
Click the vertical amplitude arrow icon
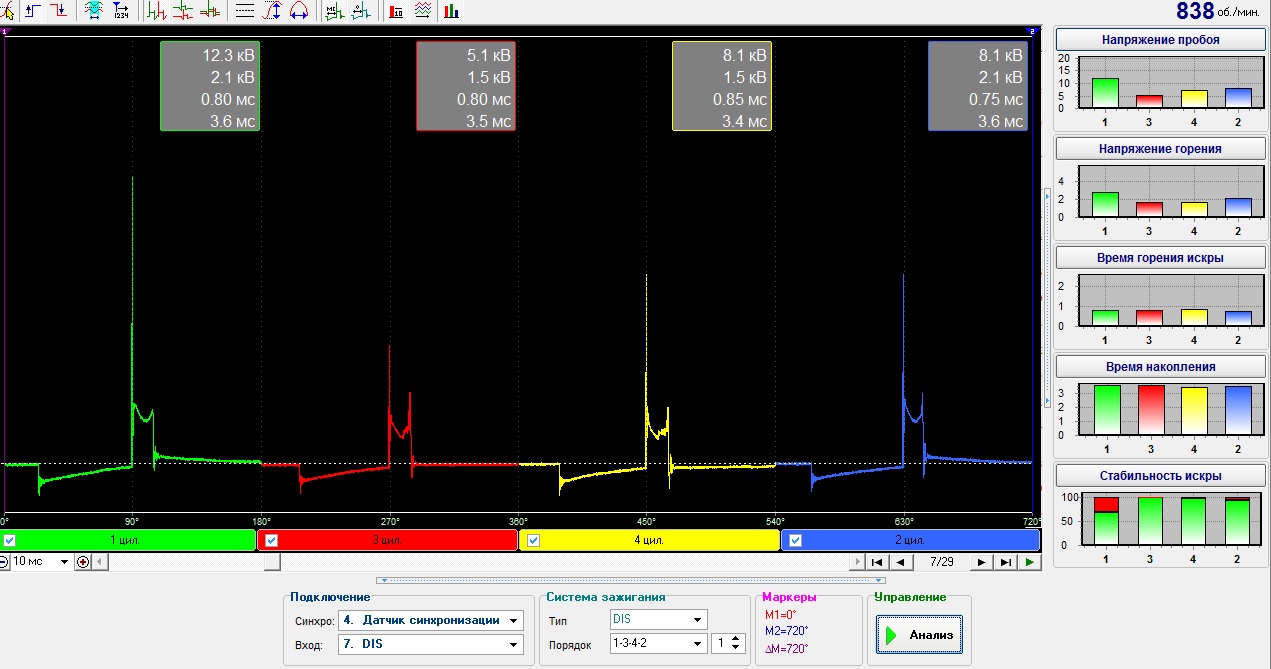272,11
